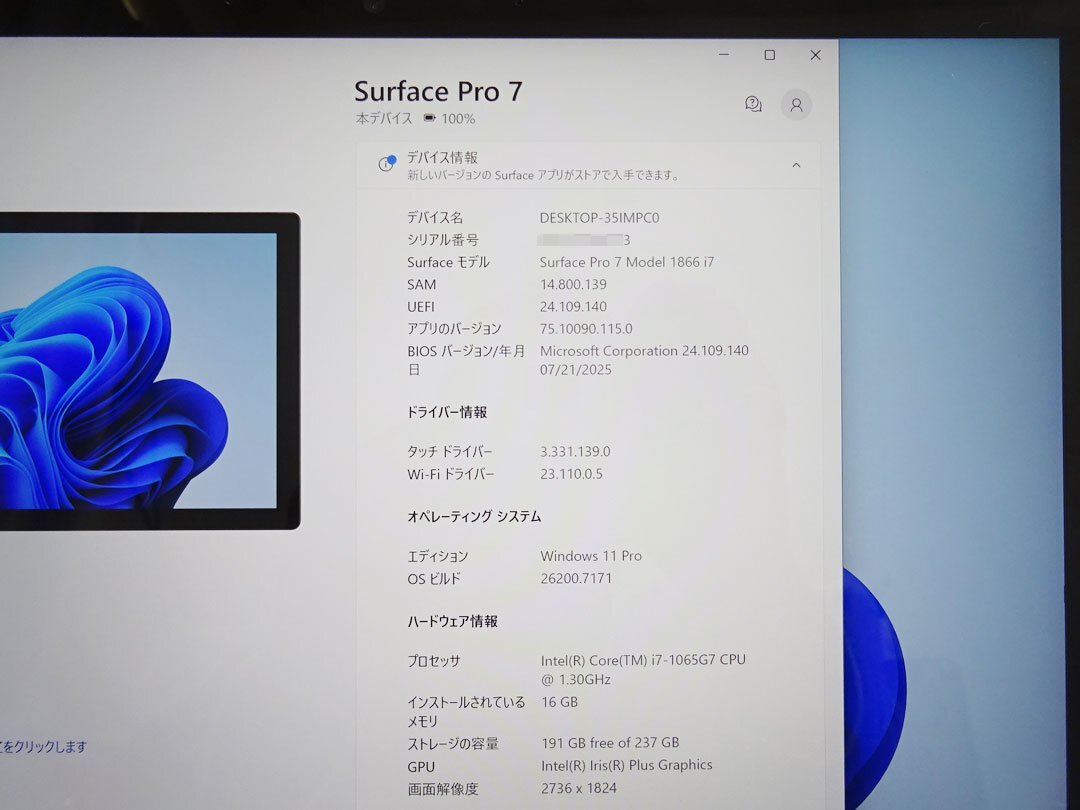Viewport: 1080px width, 810px height.
Task: Click the 本デバイス label
Action: 384,118
